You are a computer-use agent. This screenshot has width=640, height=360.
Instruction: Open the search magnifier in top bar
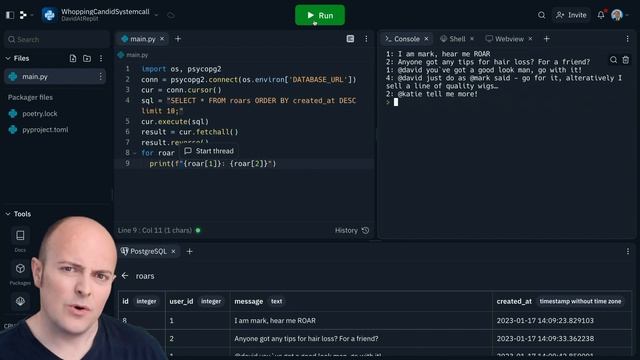pyautogui.click(x=541, y=15)
